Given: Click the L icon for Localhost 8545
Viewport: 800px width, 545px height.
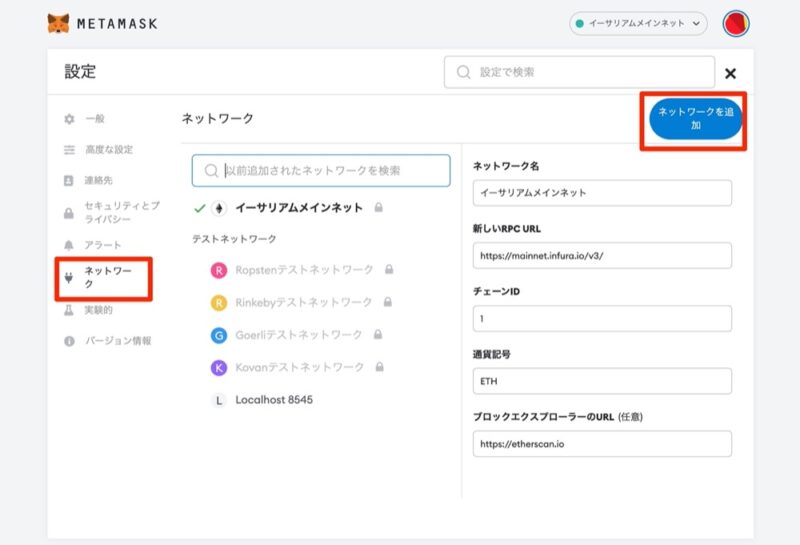Looking at the screenshot, I should 219,401.
